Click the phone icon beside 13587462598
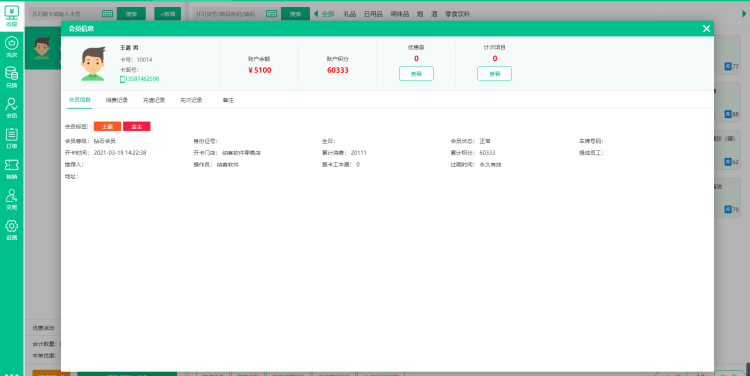This screenshot has height=376, width=750. pos(122,79)
